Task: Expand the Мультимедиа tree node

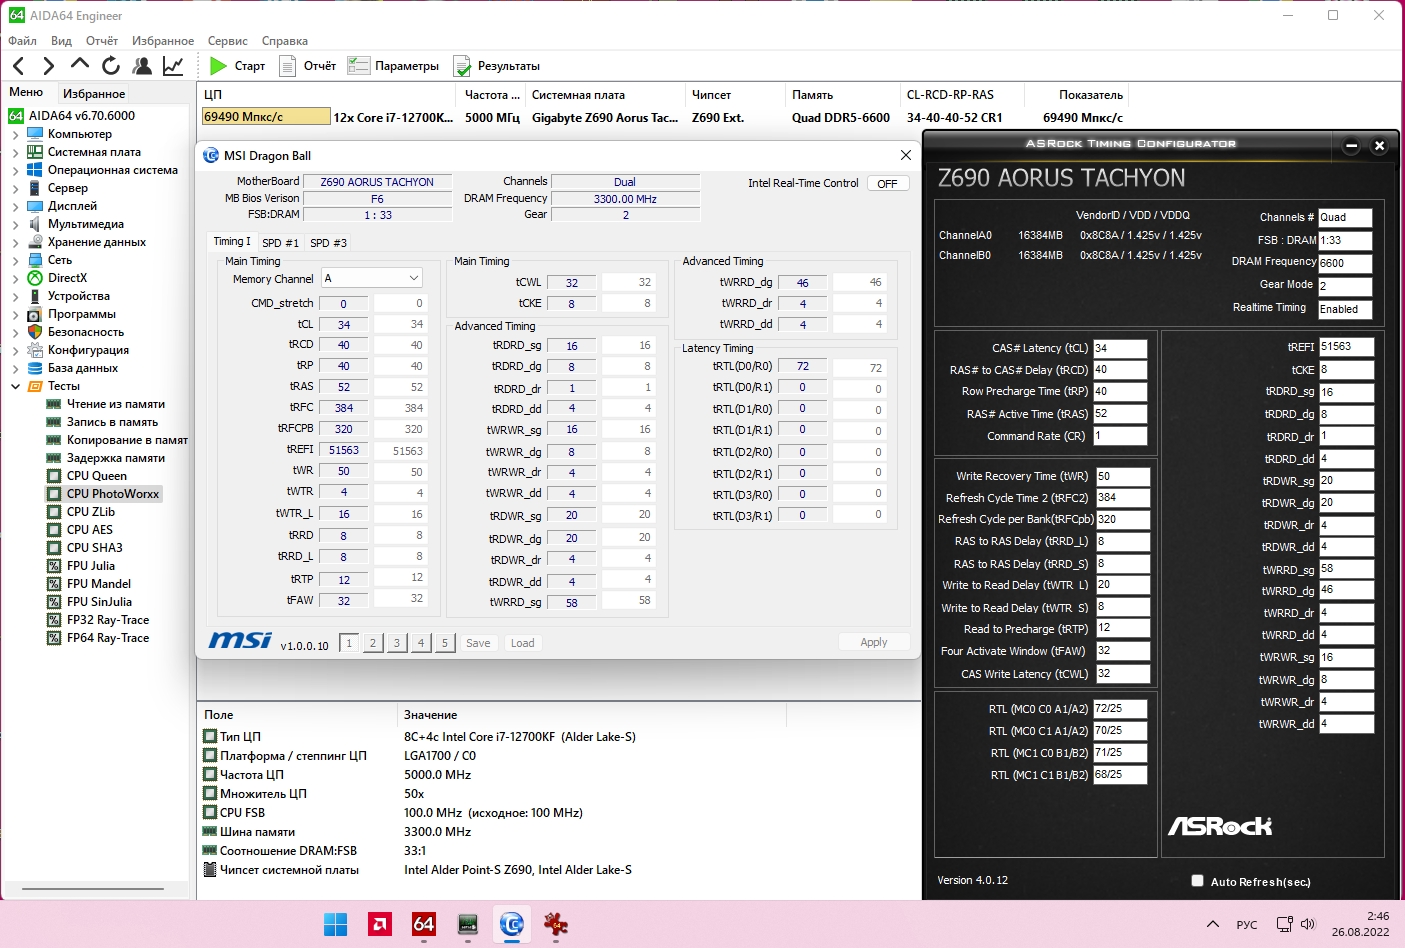Action: [x=15, y=224]
